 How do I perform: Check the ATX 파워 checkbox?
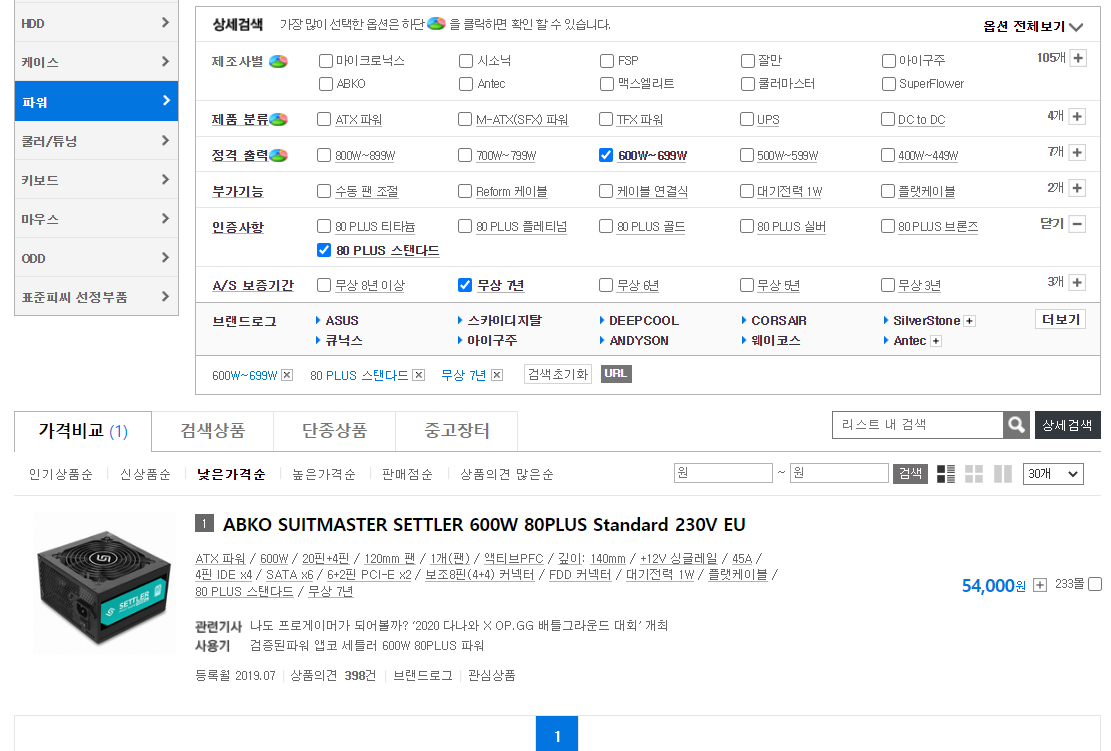tap(324, 119)
